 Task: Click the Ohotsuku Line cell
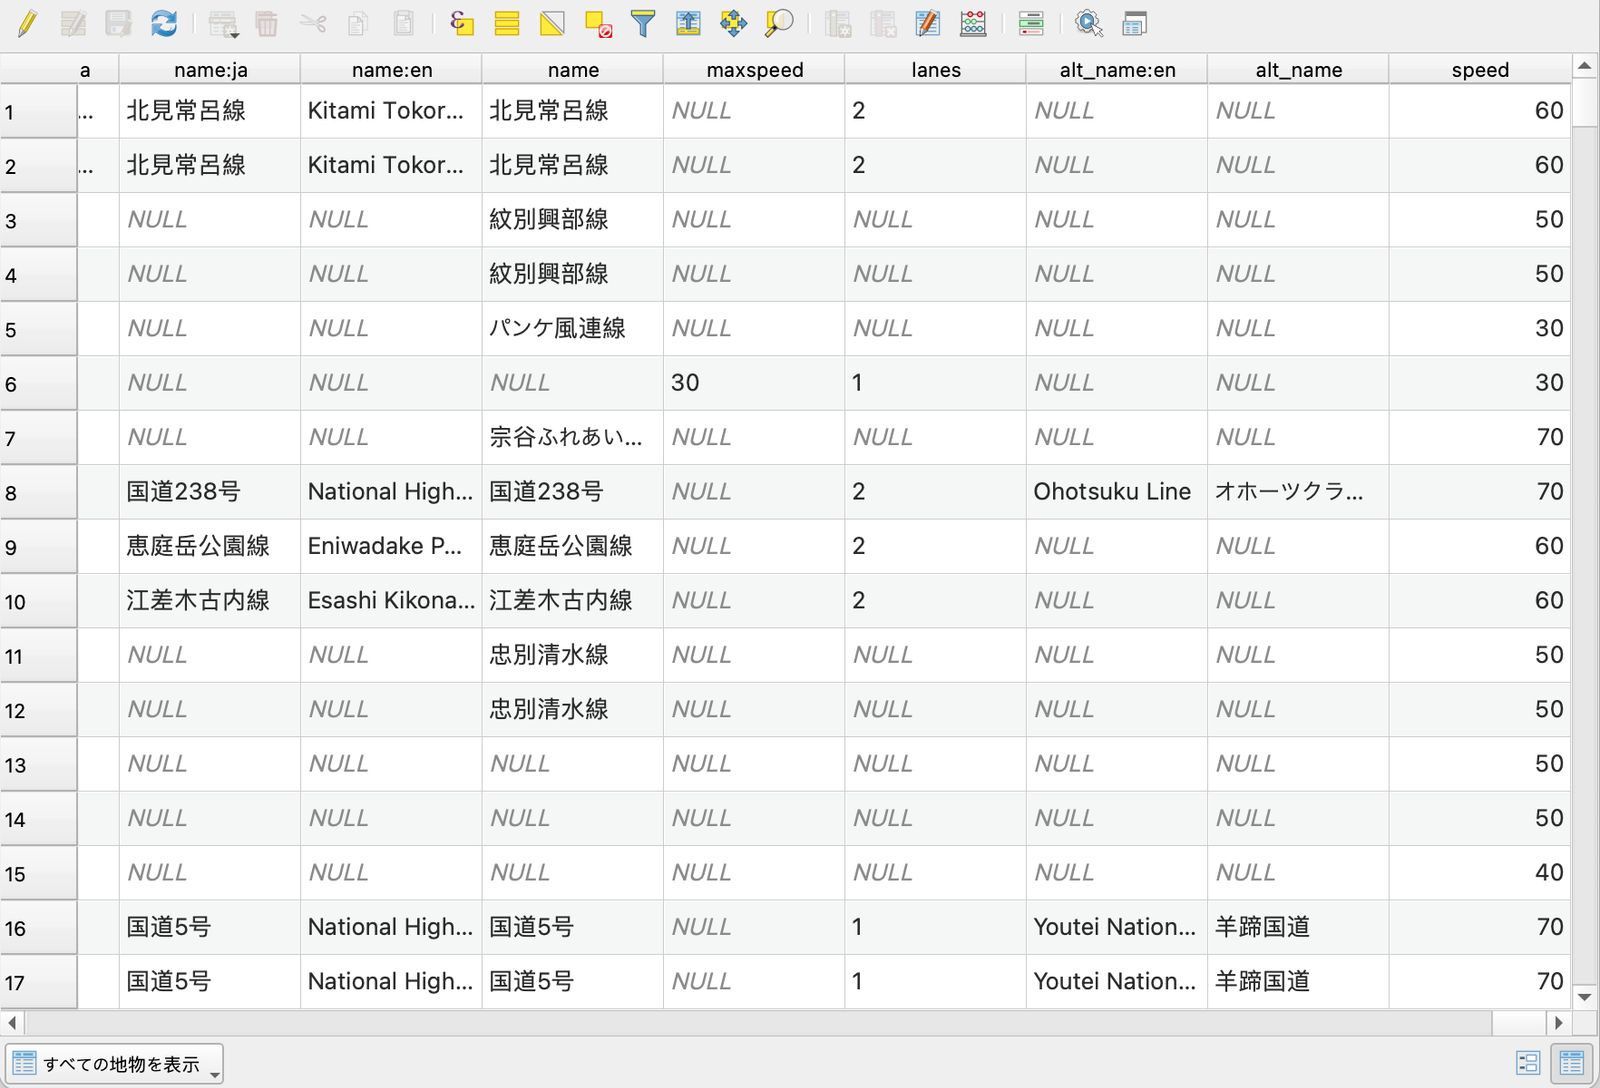1117,492
